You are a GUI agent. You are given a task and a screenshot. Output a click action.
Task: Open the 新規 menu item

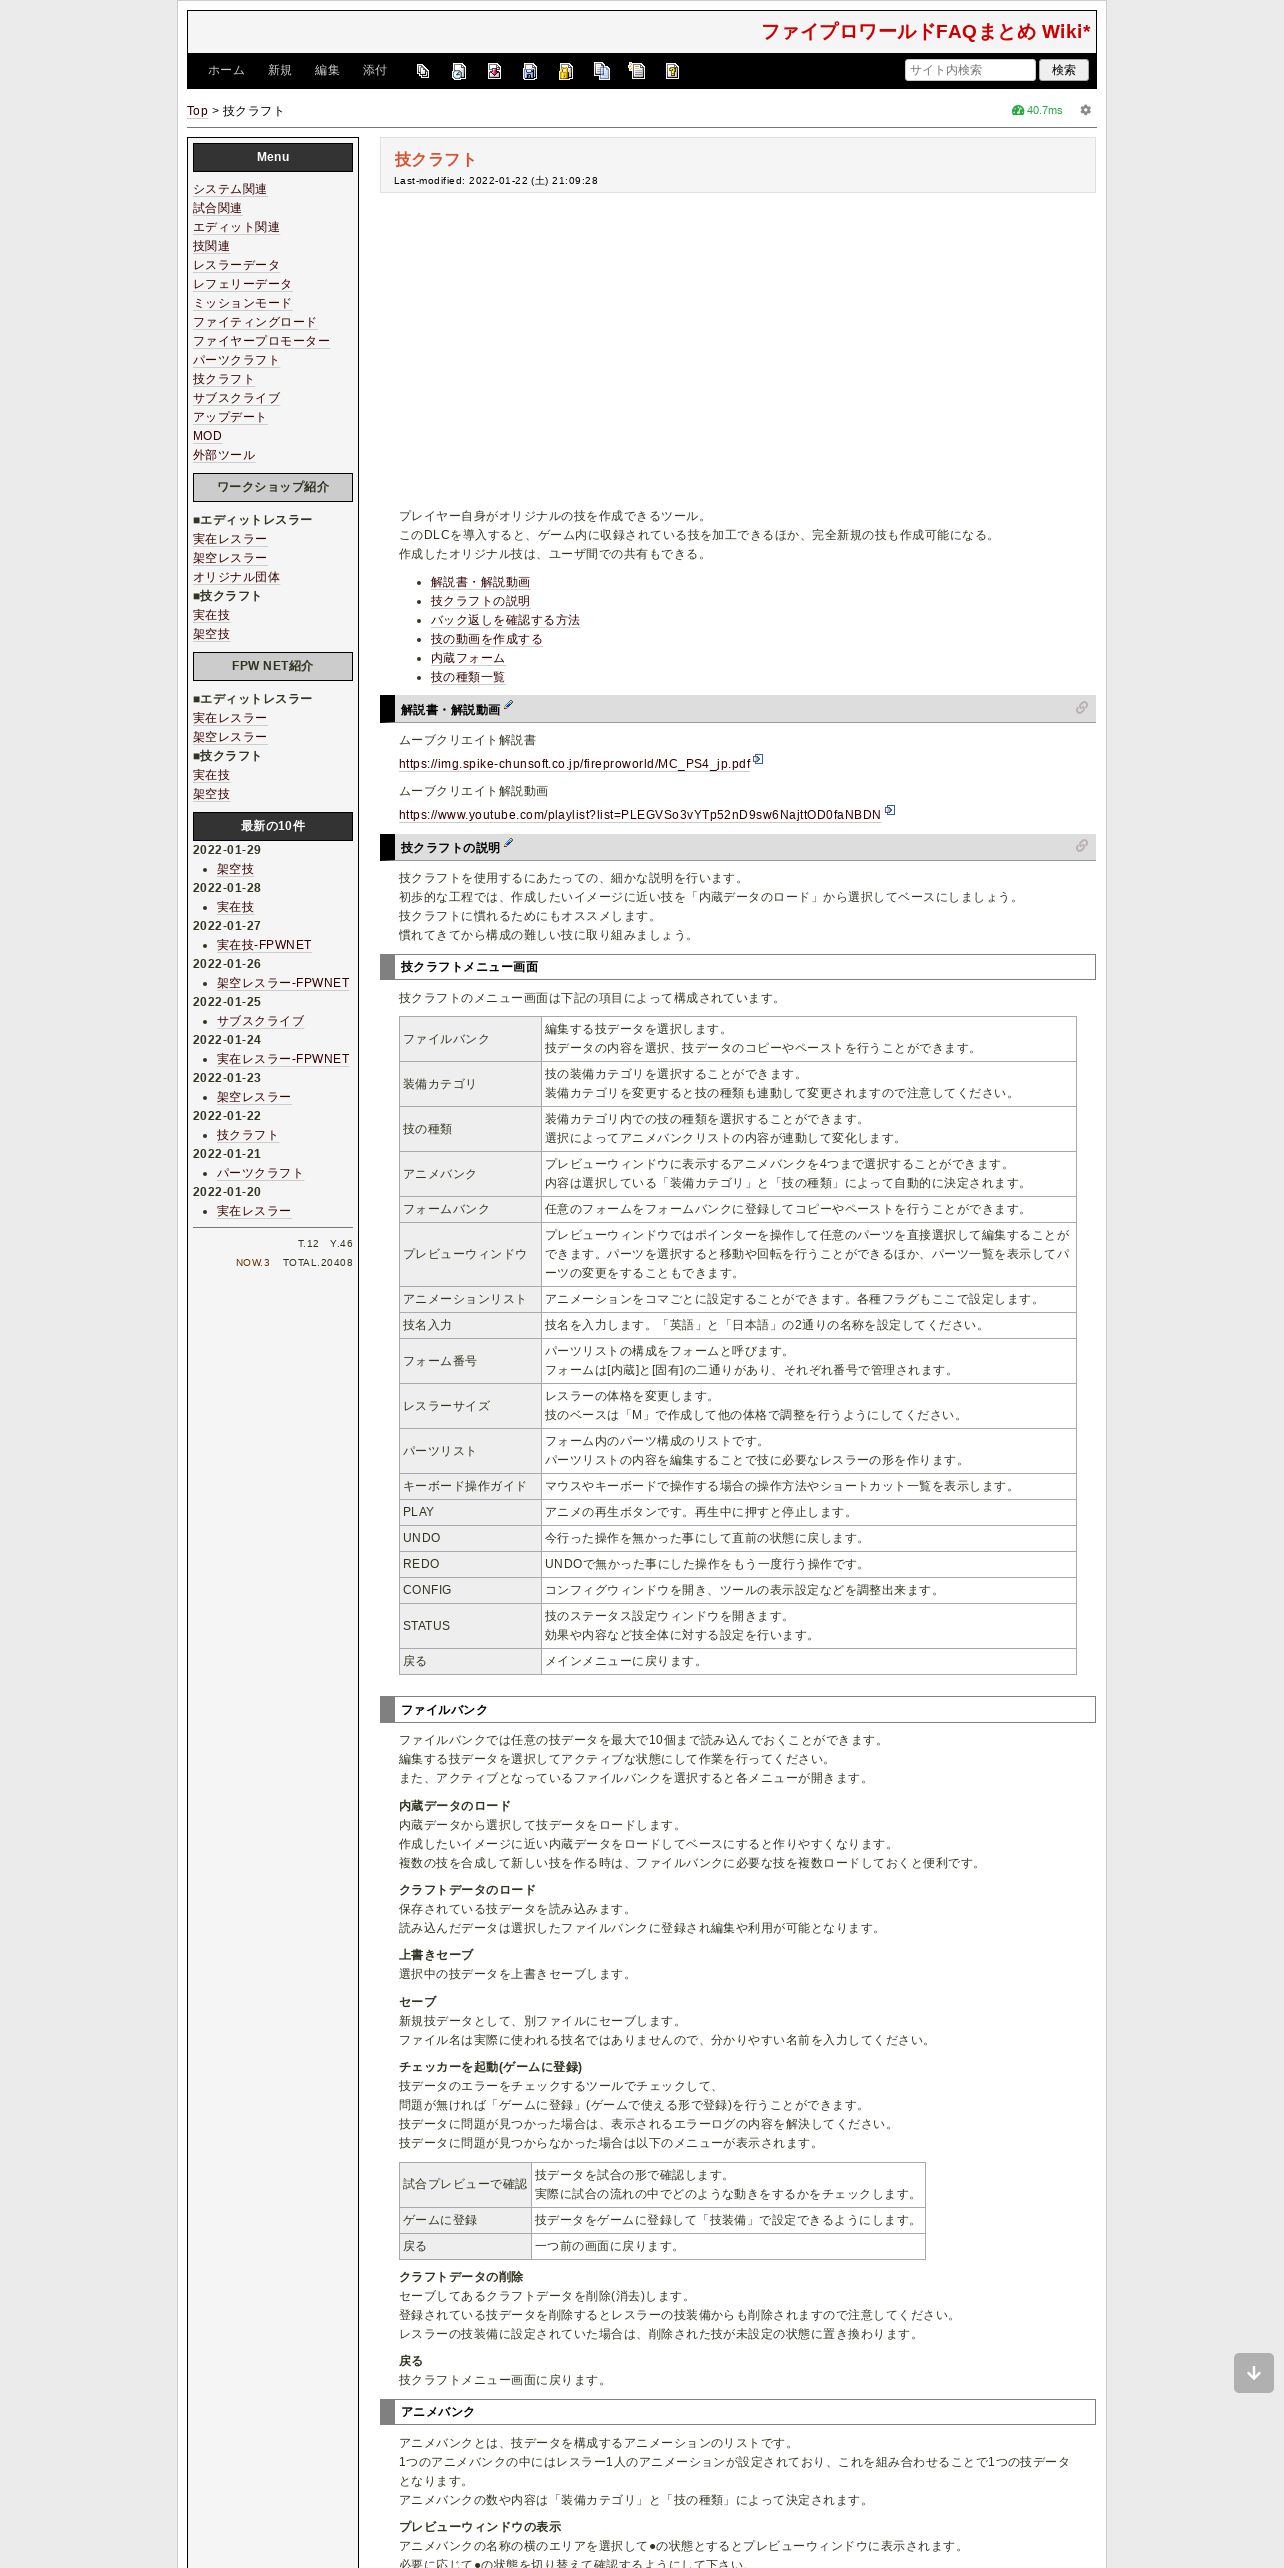(279, 71)
